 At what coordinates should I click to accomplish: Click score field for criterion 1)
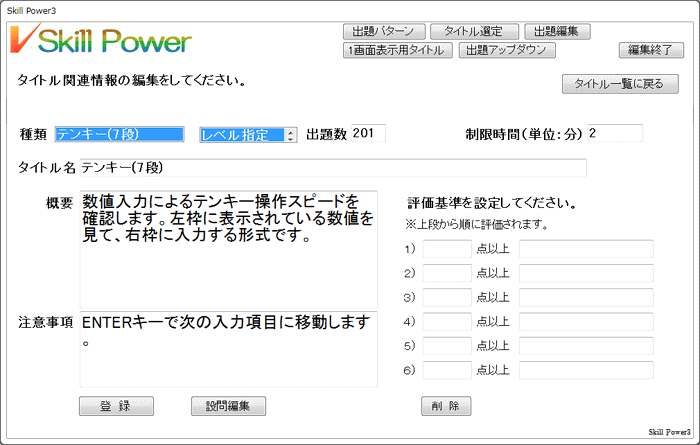(447, 249)
